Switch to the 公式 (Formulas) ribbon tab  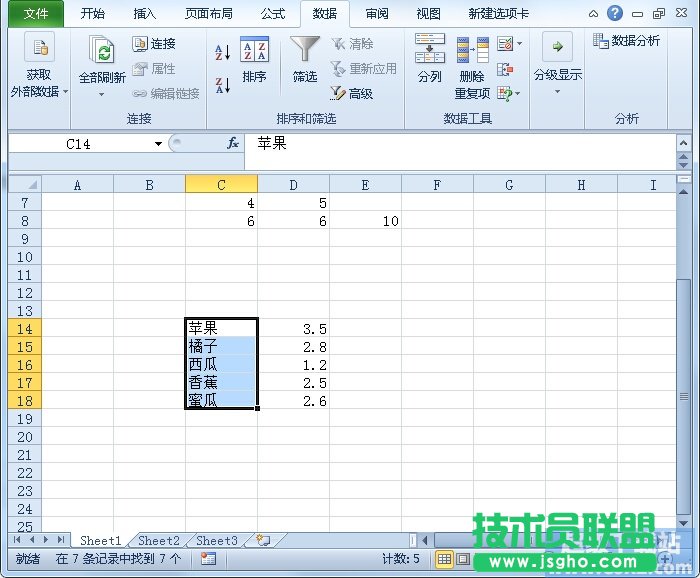pos(272,13)
